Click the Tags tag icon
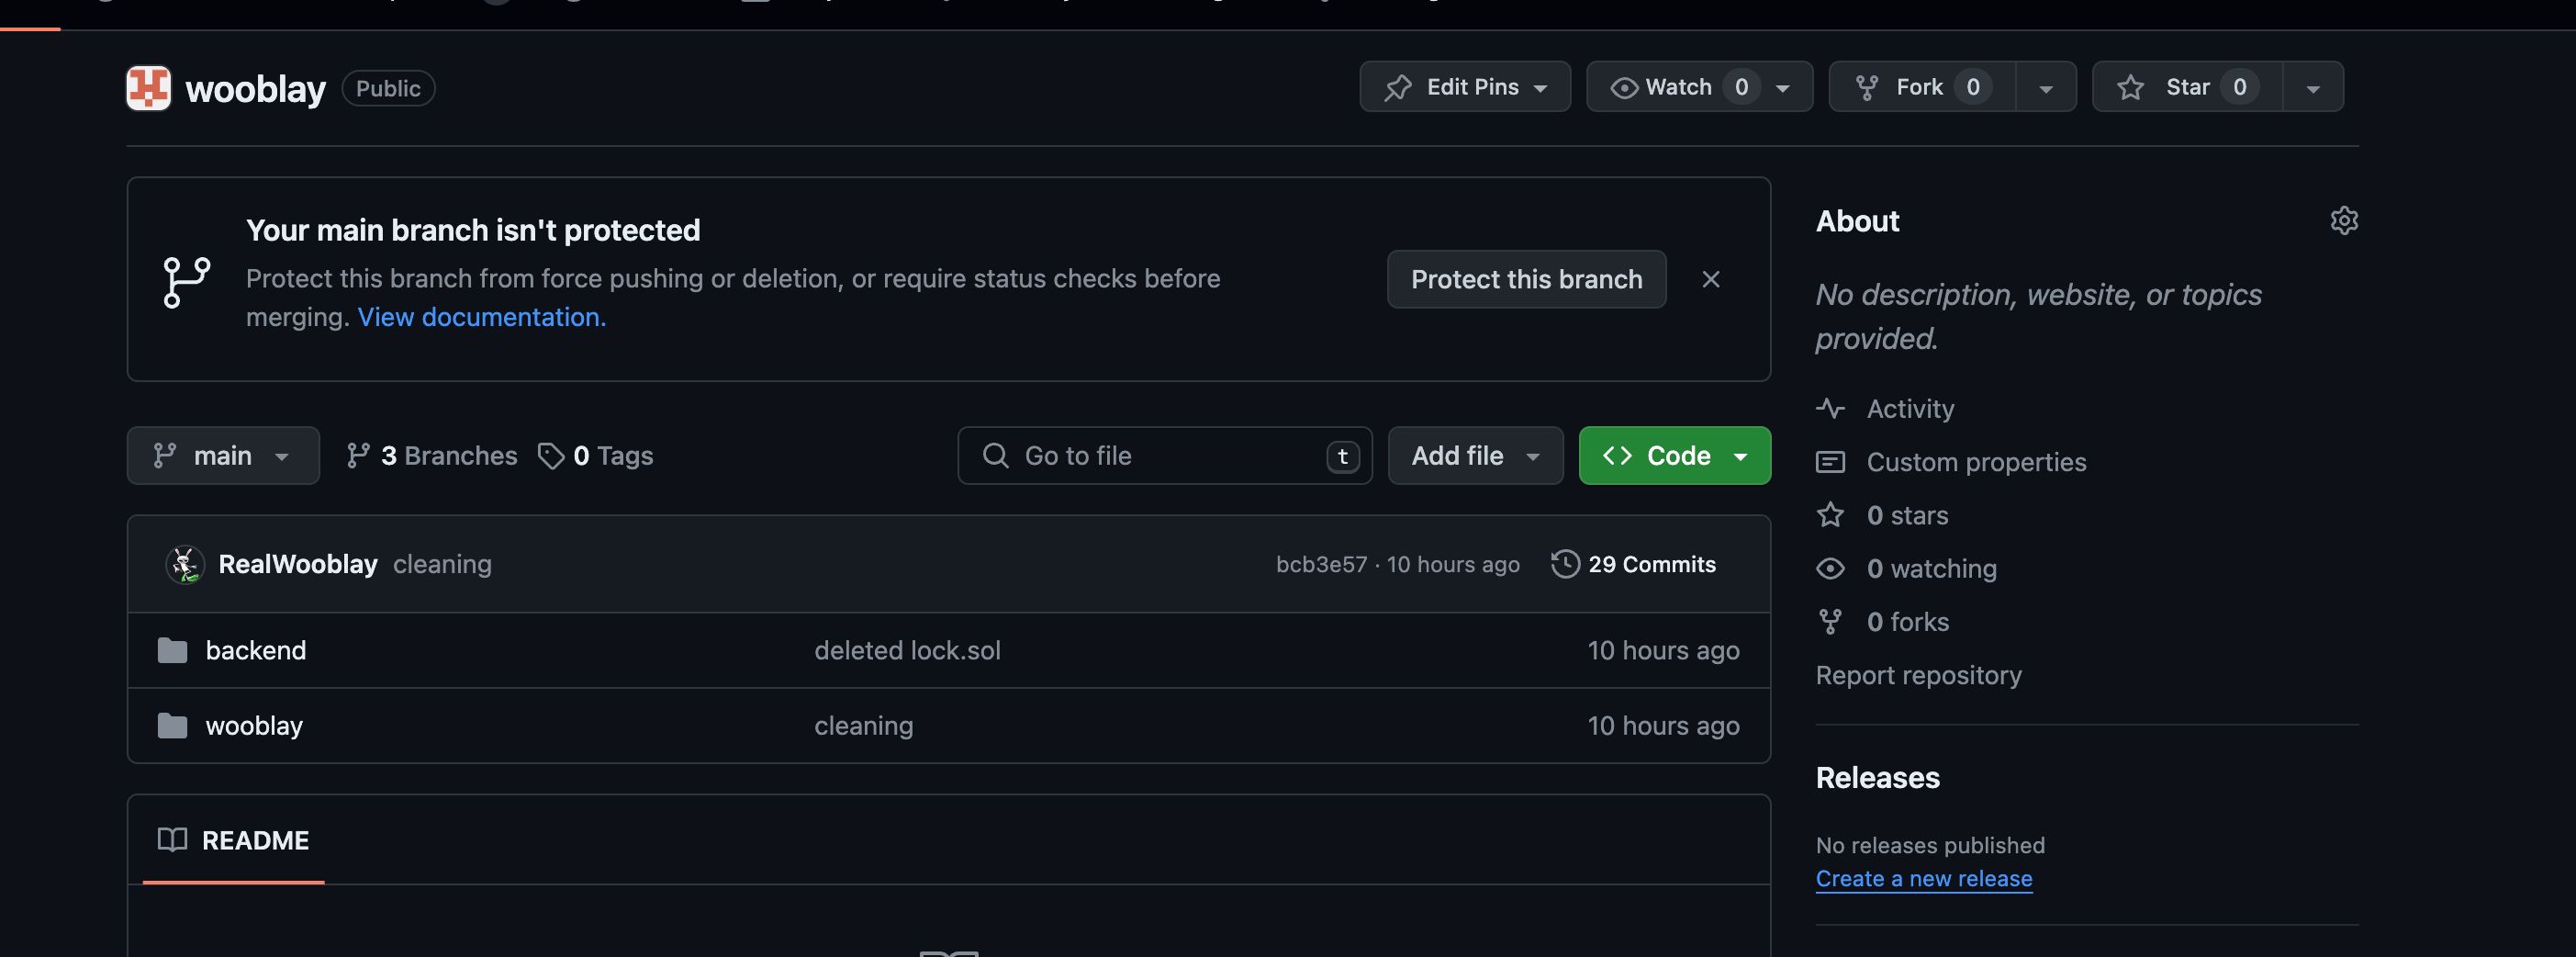Image resolution: width=2576 pixels, height=957 pixels. point(551,456)
